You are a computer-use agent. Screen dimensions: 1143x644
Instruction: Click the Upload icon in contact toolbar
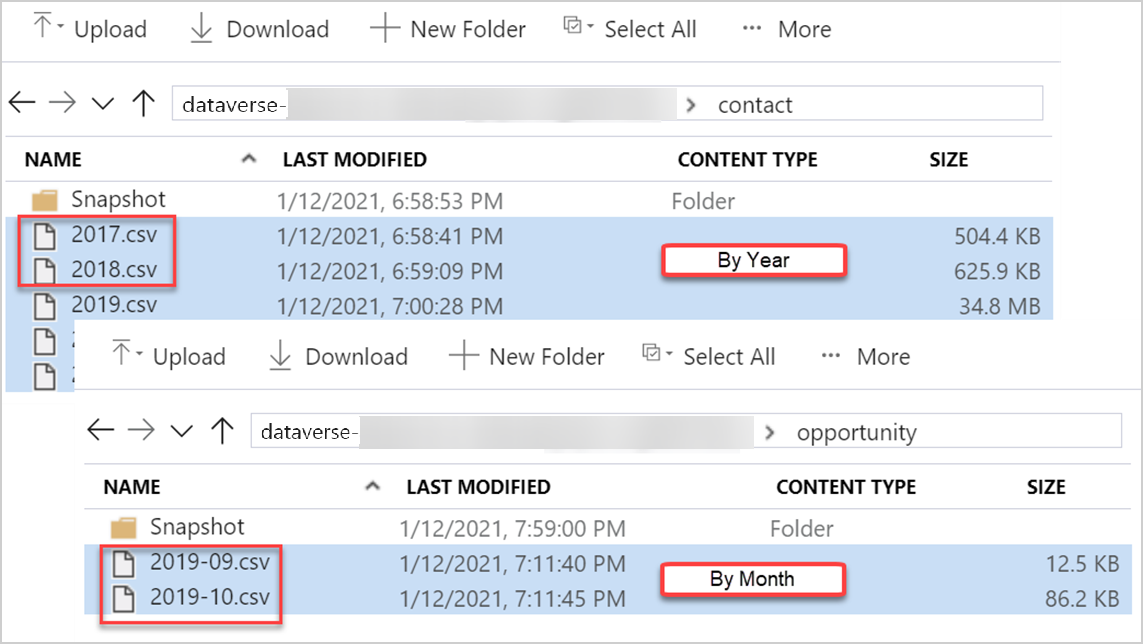43,27
